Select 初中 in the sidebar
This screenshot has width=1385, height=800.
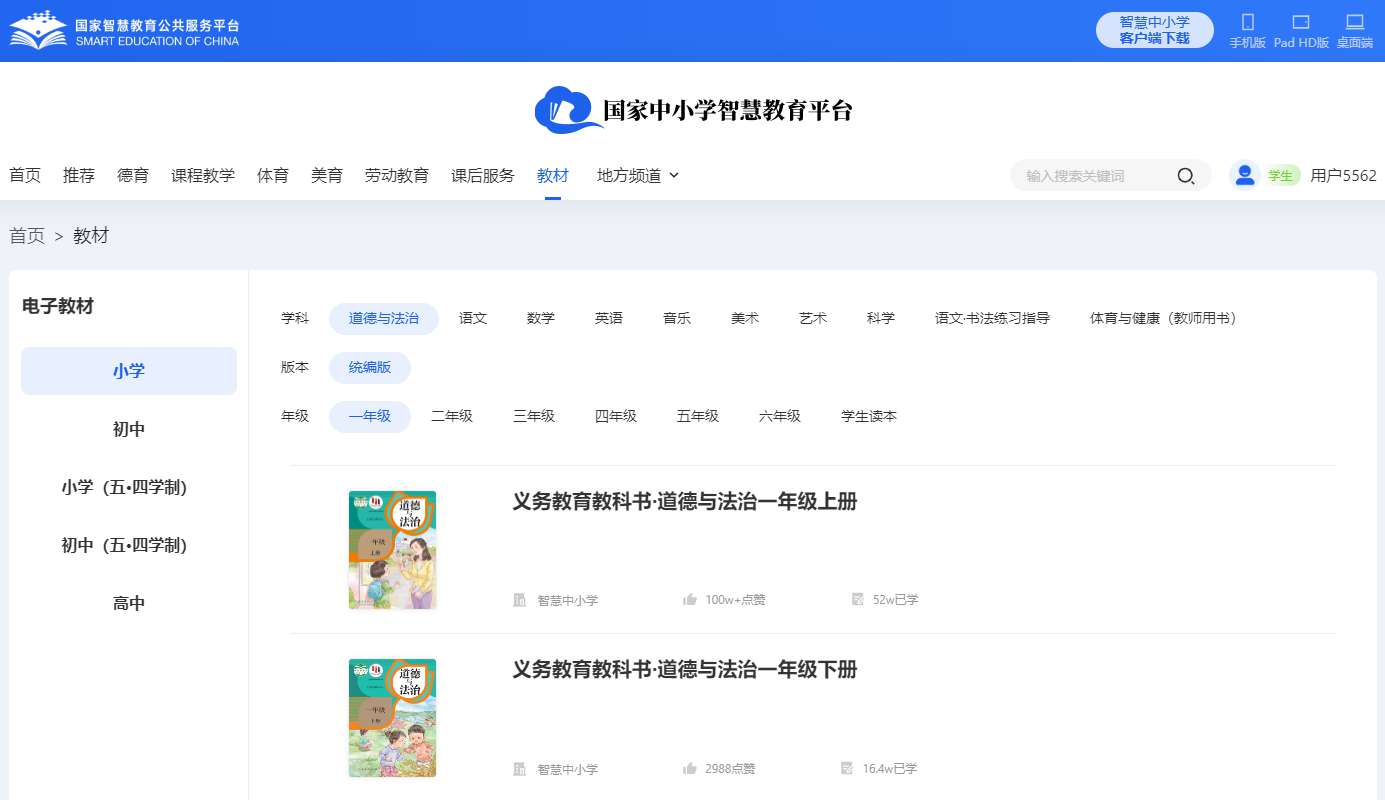(128, 428)
